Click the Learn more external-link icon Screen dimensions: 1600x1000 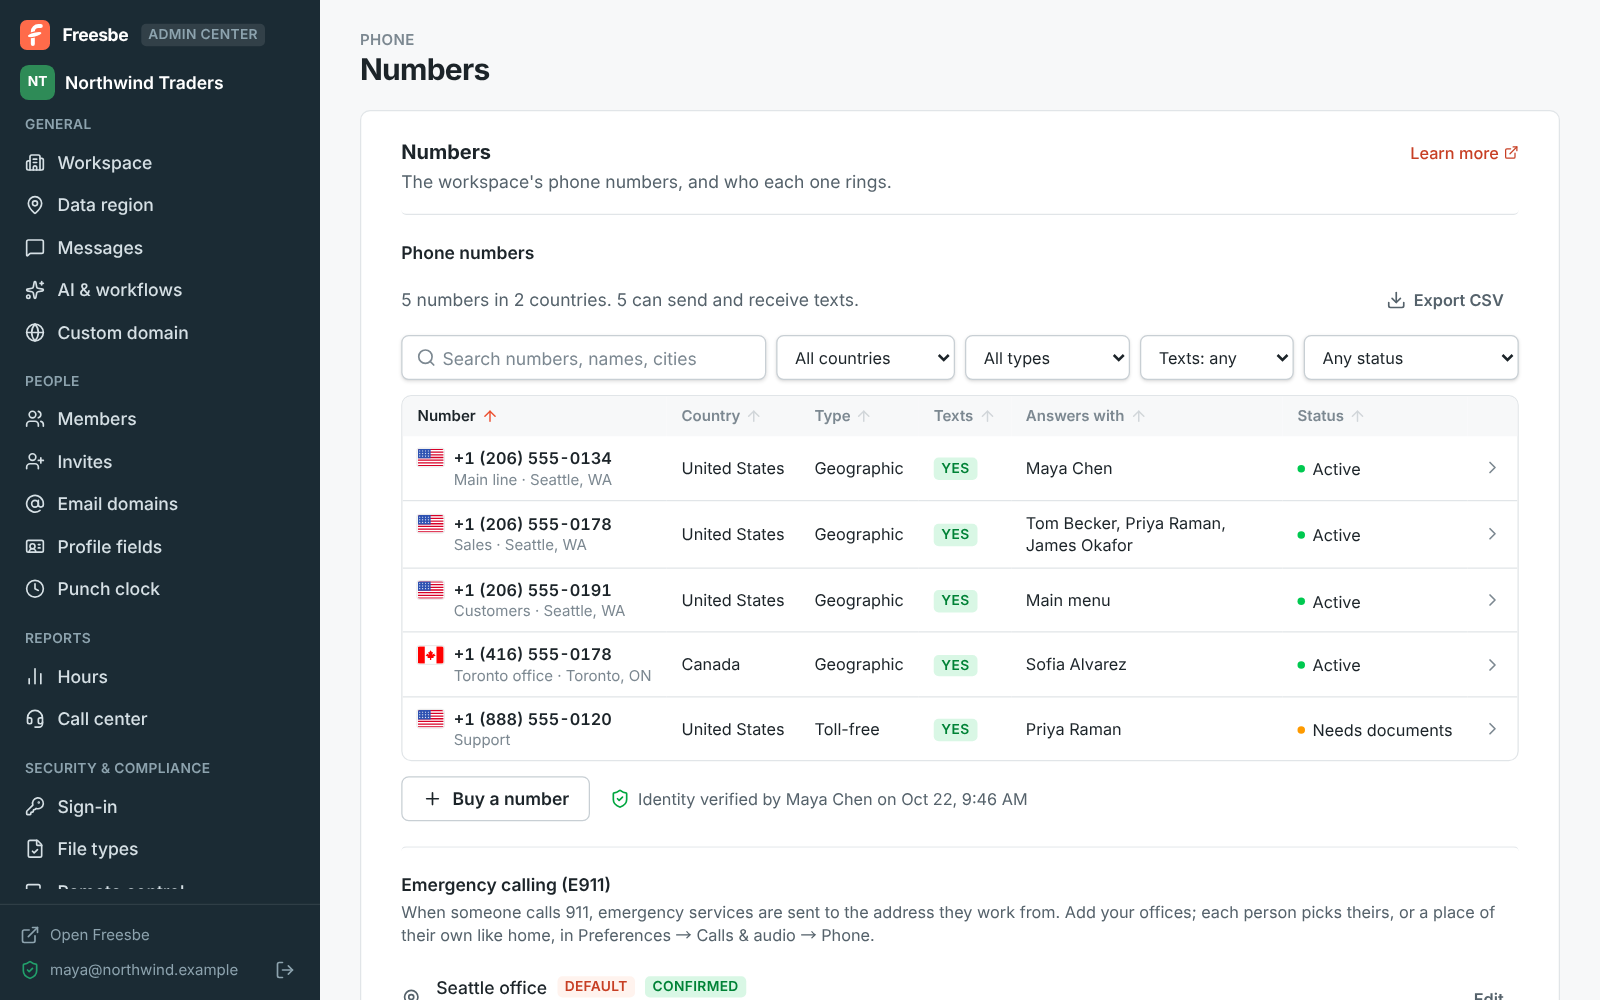[x=1511, y=153]
